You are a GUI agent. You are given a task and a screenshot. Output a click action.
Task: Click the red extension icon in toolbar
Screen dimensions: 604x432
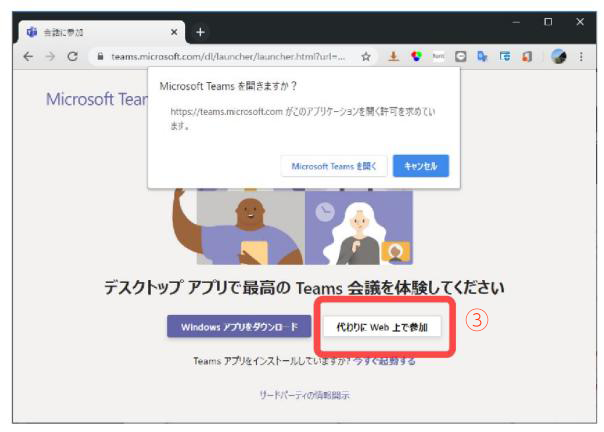click(x=526, y=57)
